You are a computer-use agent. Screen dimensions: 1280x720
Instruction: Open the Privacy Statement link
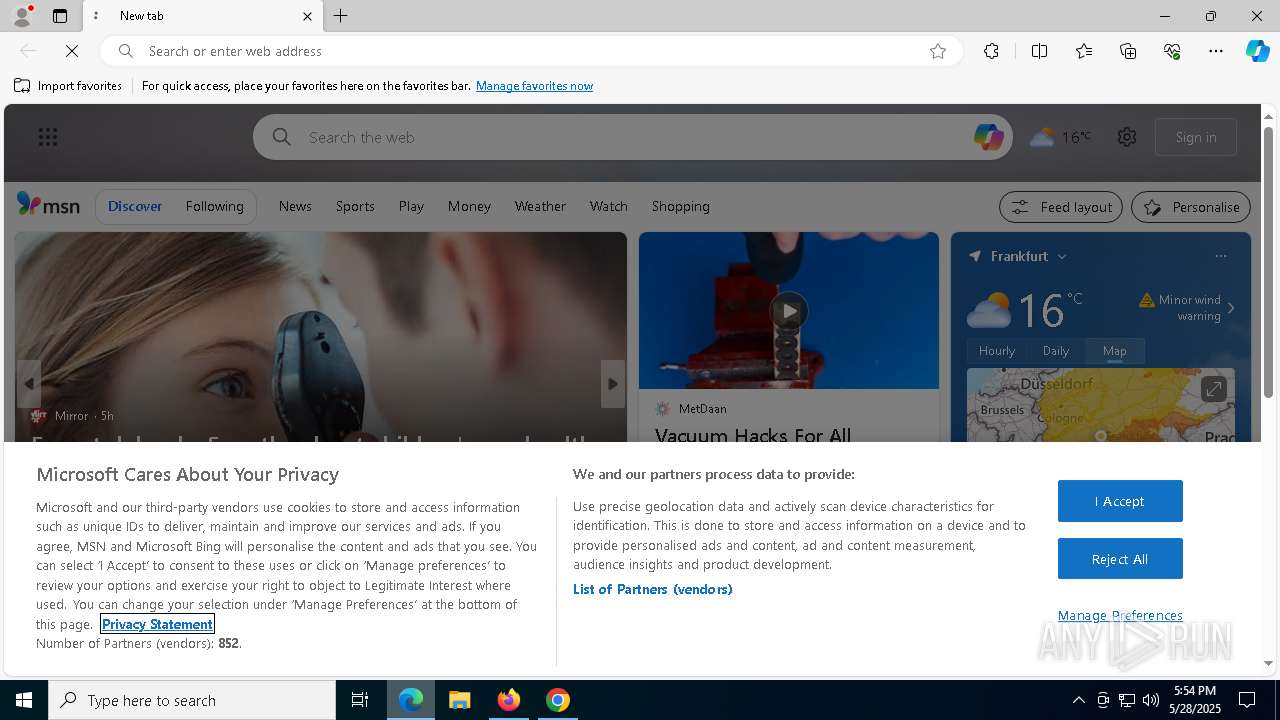[x=157, y=624]
